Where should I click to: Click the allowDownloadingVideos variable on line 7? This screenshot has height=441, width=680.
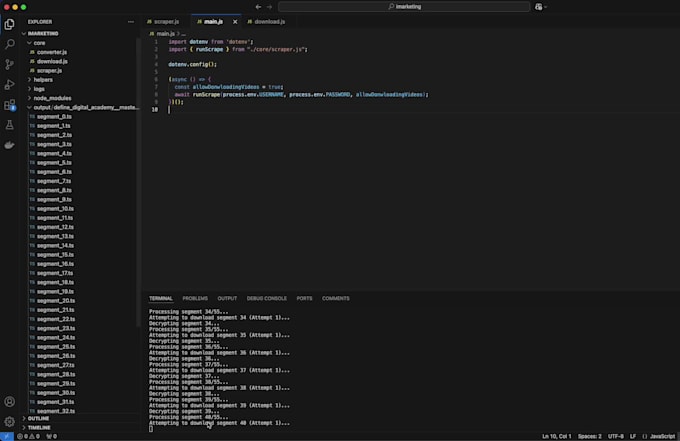click(x=226, y=87)
